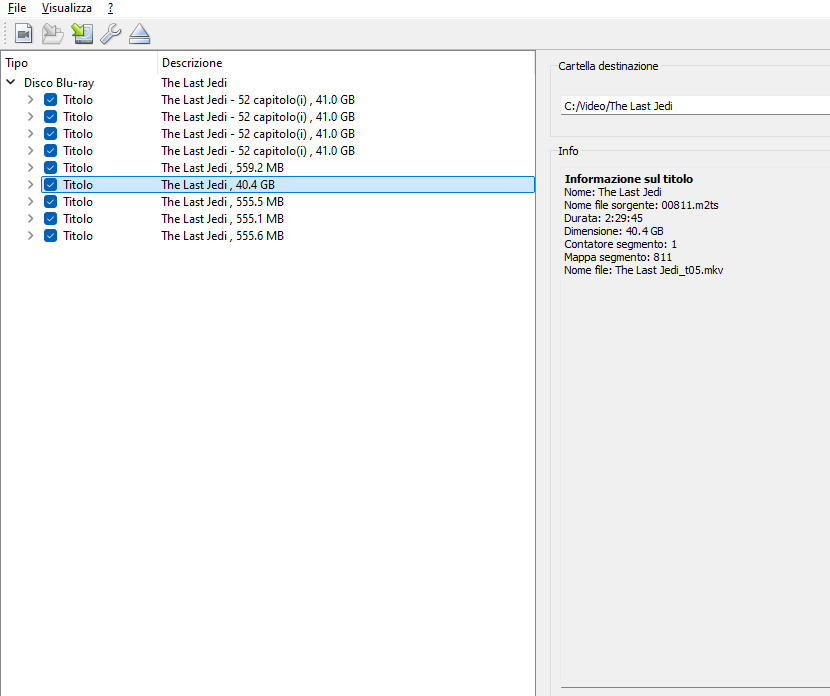830x696 pixels.
Task: Click 'The Last Jedi' in Disco Blu-ray row
Action: [194, 83]
